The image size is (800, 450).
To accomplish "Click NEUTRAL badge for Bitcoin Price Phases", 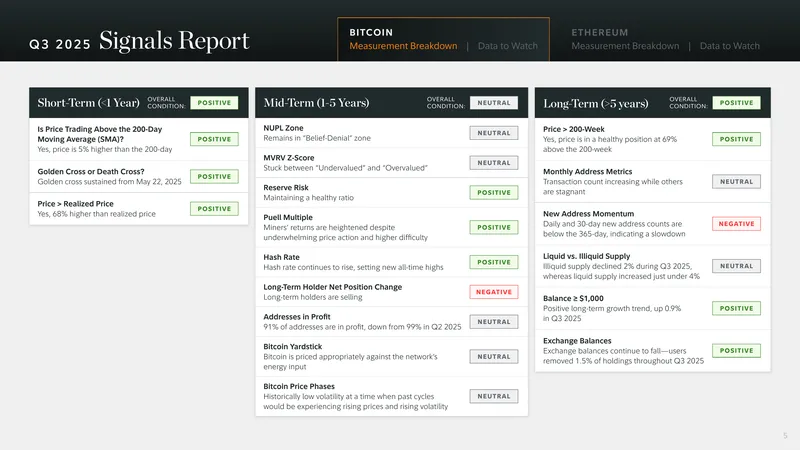I will 494,396.
